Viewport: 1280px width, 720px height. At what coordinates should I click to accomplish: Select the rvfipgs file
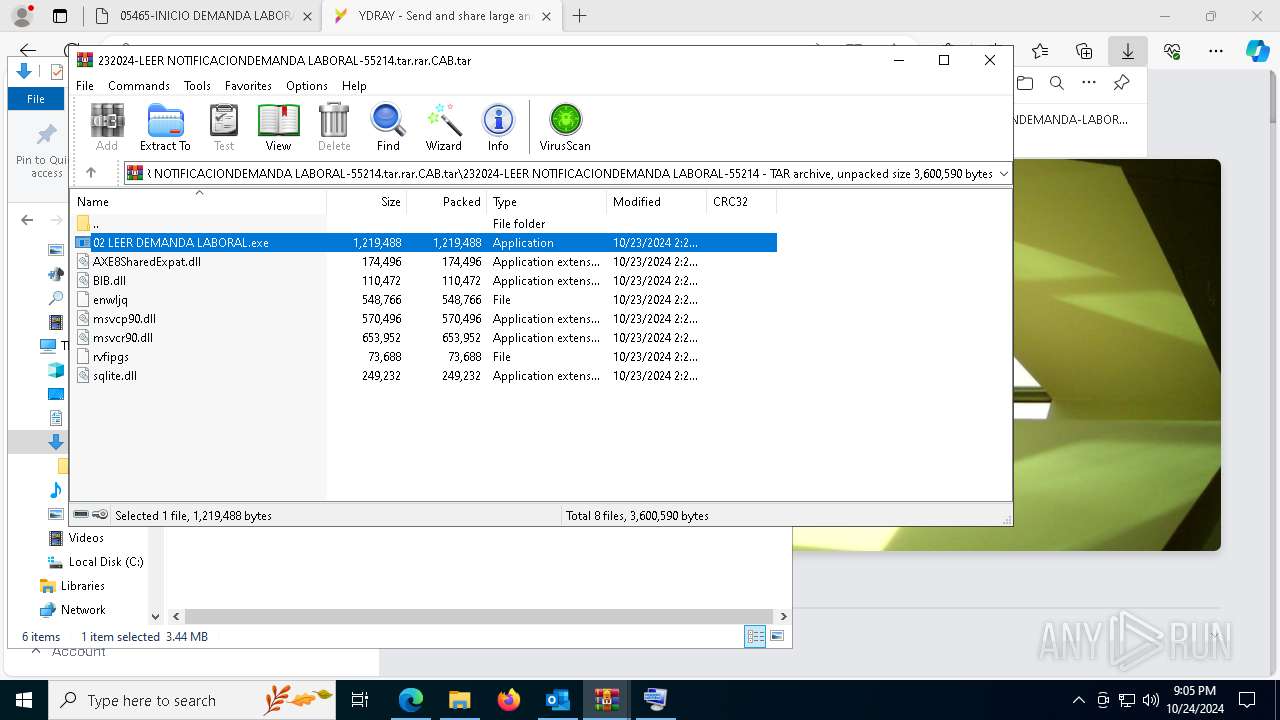coord(424,356)
